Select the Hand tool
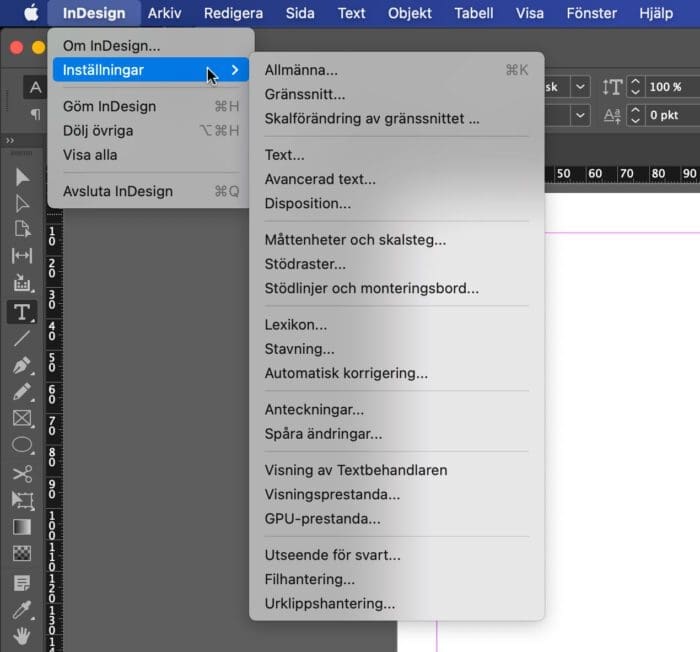 tap(22, 636)
